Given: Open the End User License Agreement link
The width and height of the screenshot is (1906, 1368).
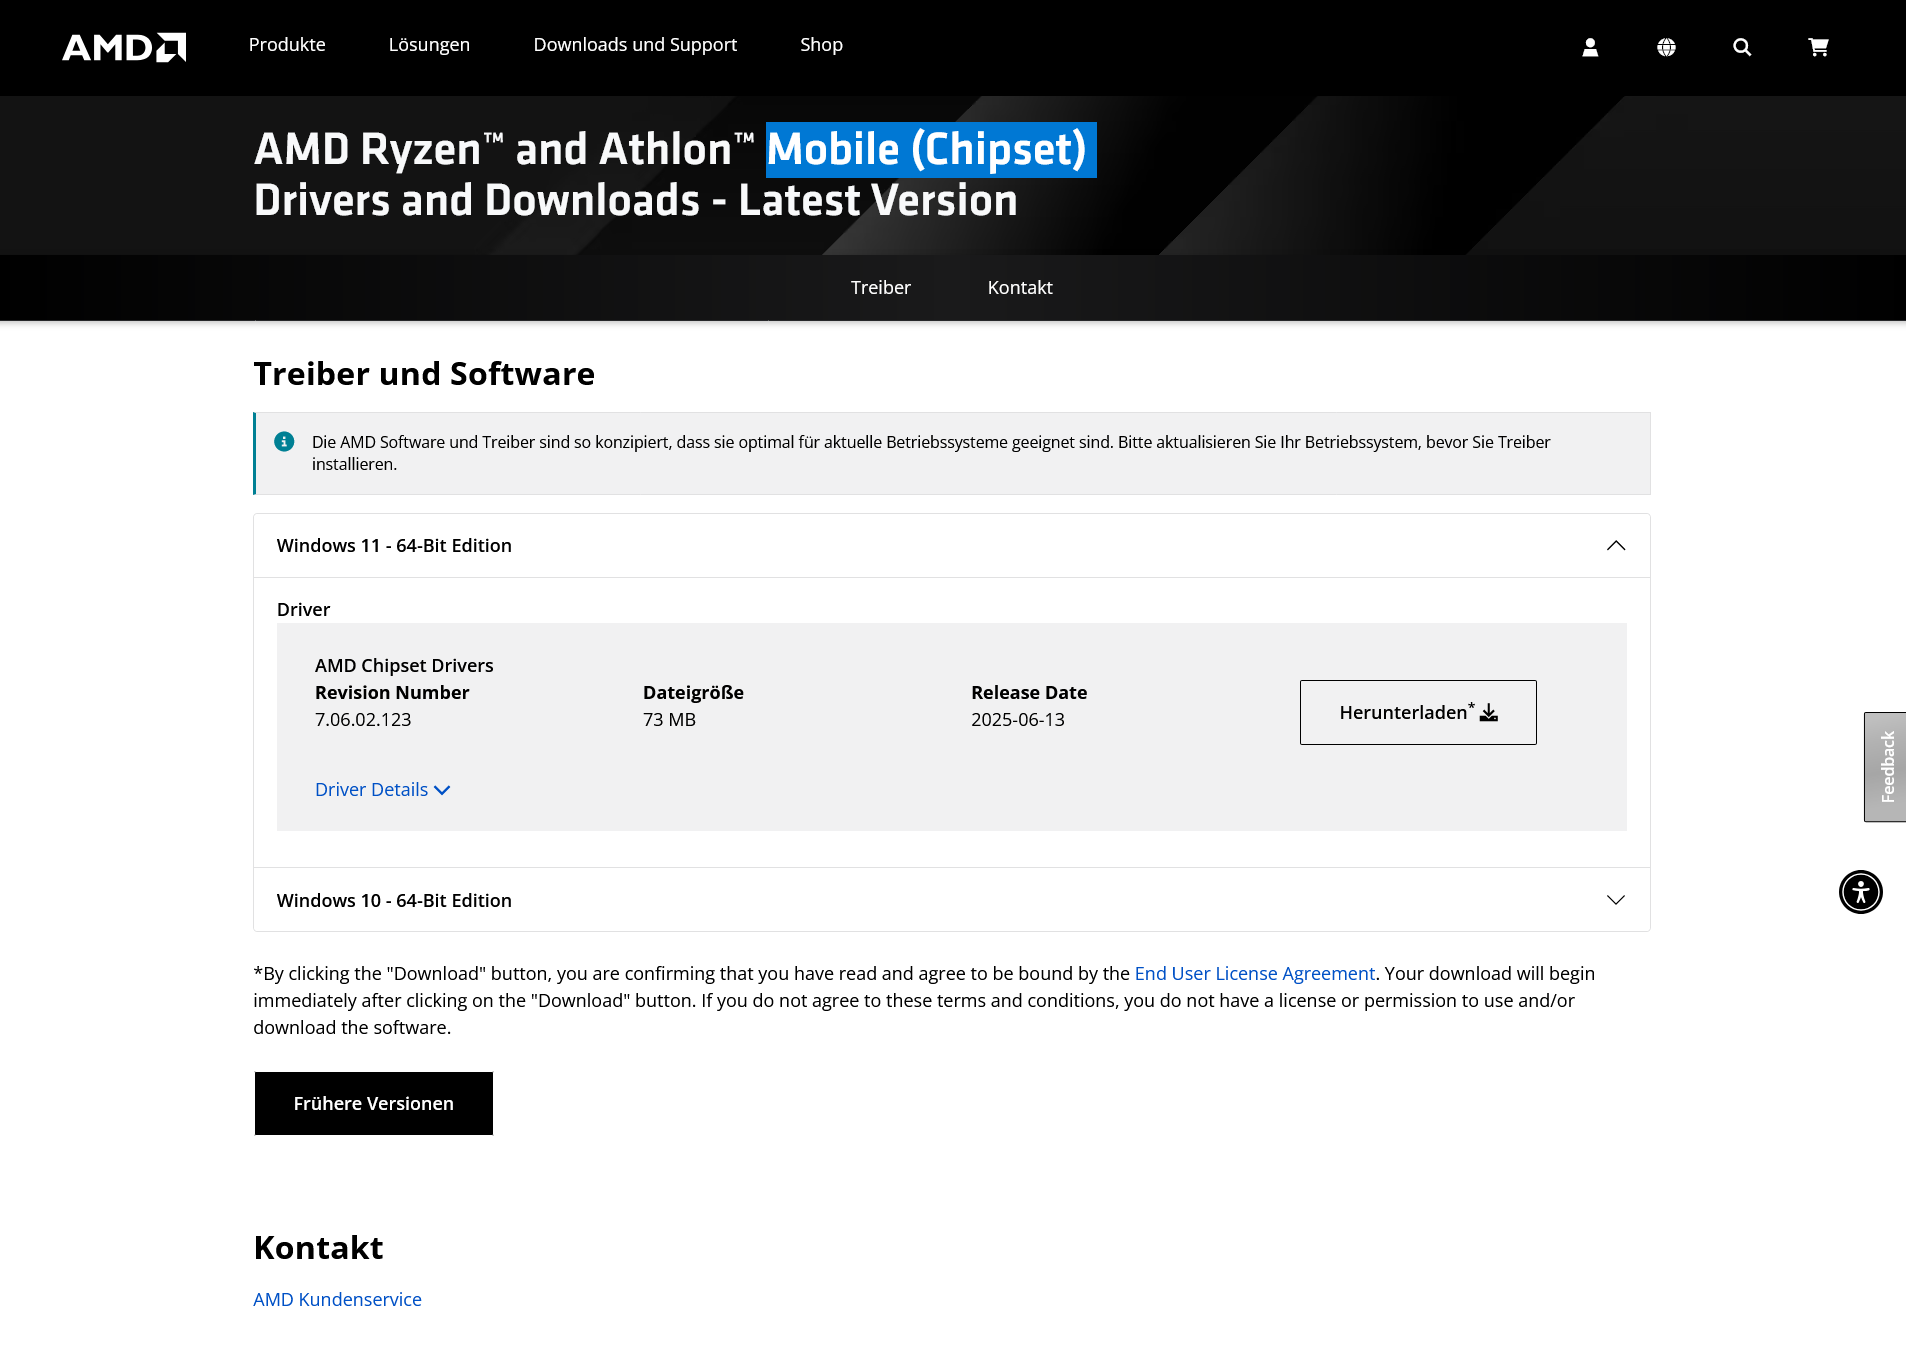Looking at the screenshot, I should pos(1254,974).
